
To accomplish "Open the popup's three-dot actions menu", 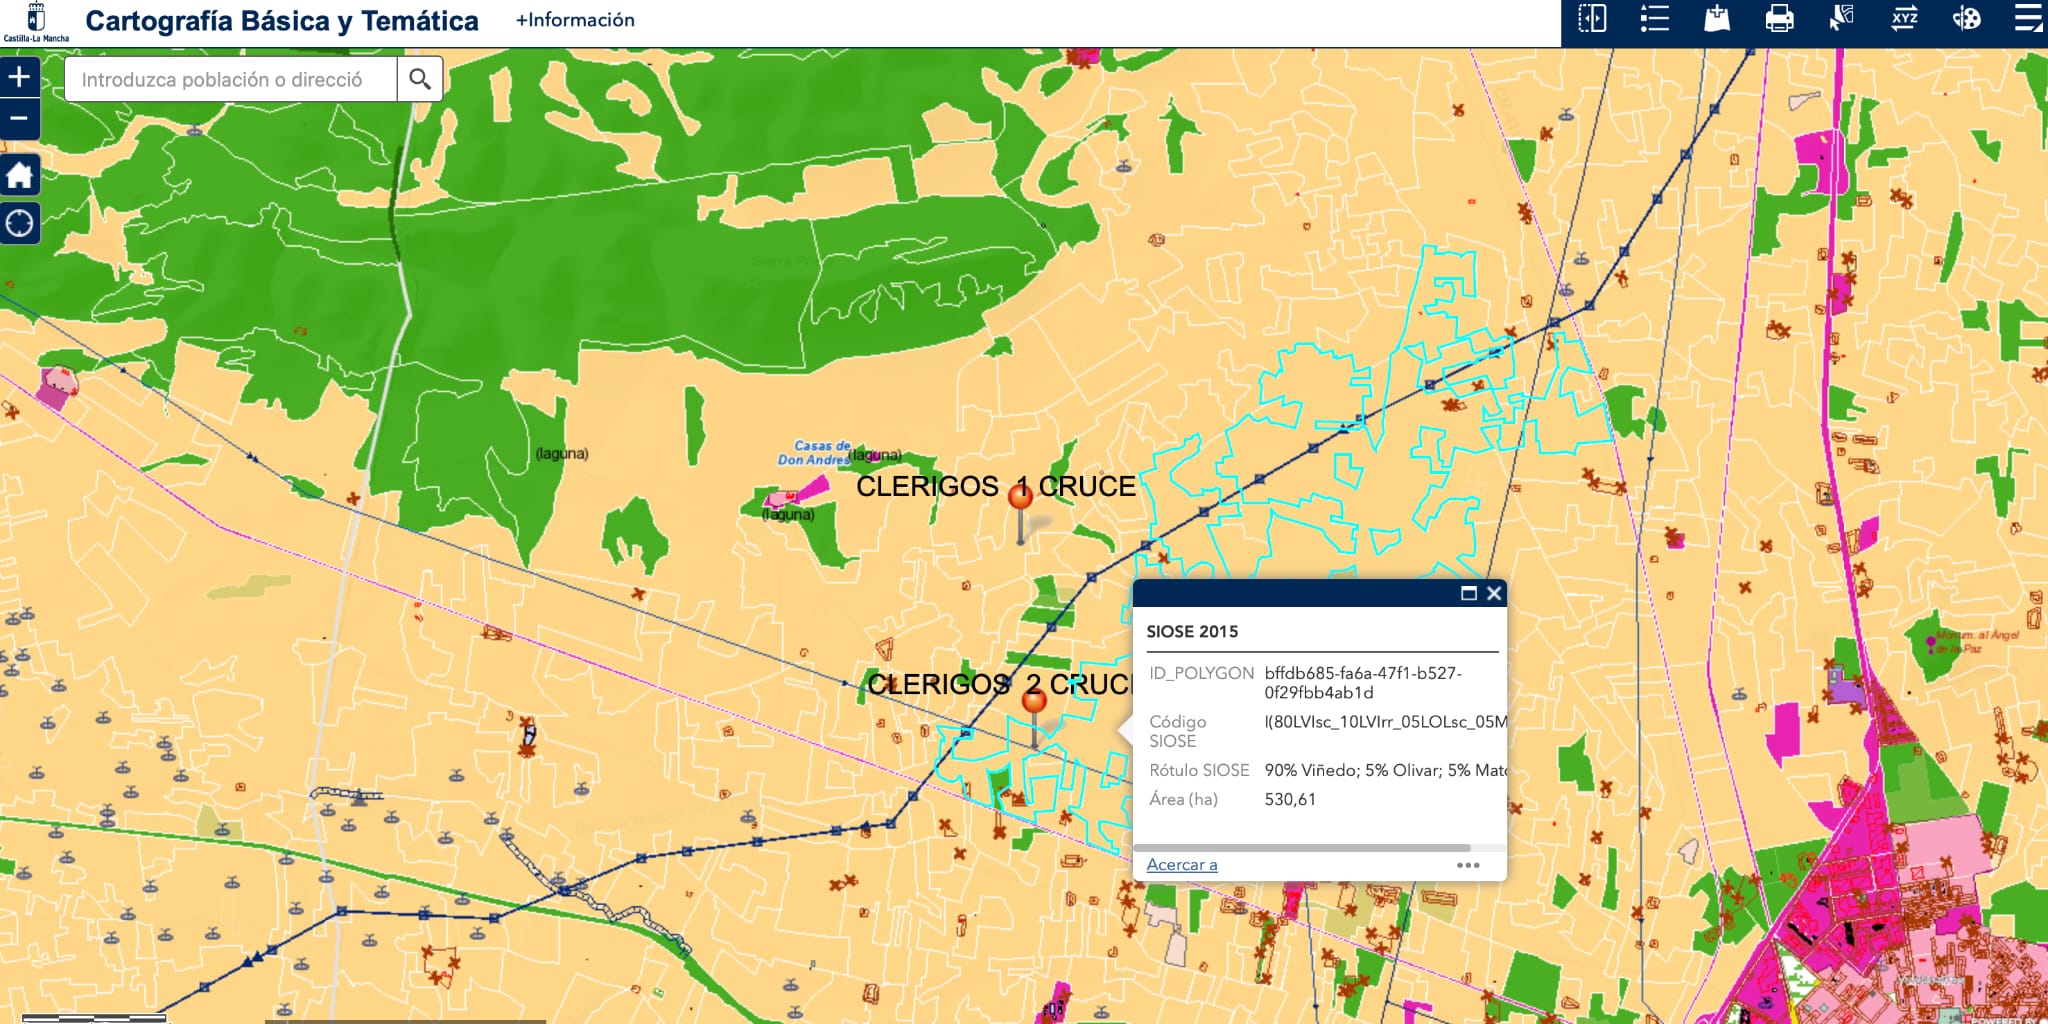I will (1467, 865).
